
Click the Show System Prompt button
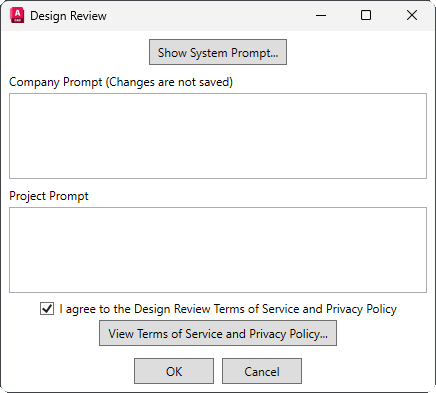tap(218, 52)
